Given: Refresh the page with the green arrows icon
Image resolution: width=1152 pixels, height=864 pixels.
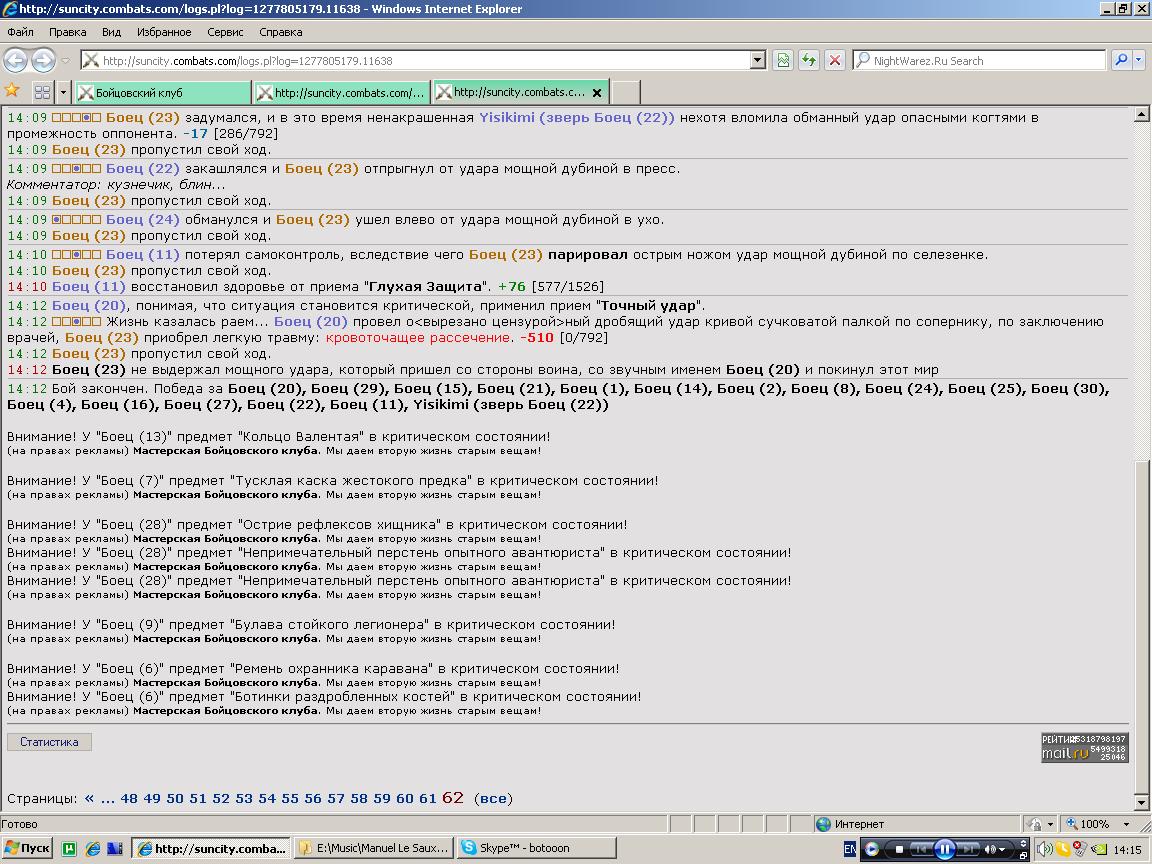Looking at the screenshot, I should pos(809,61).
